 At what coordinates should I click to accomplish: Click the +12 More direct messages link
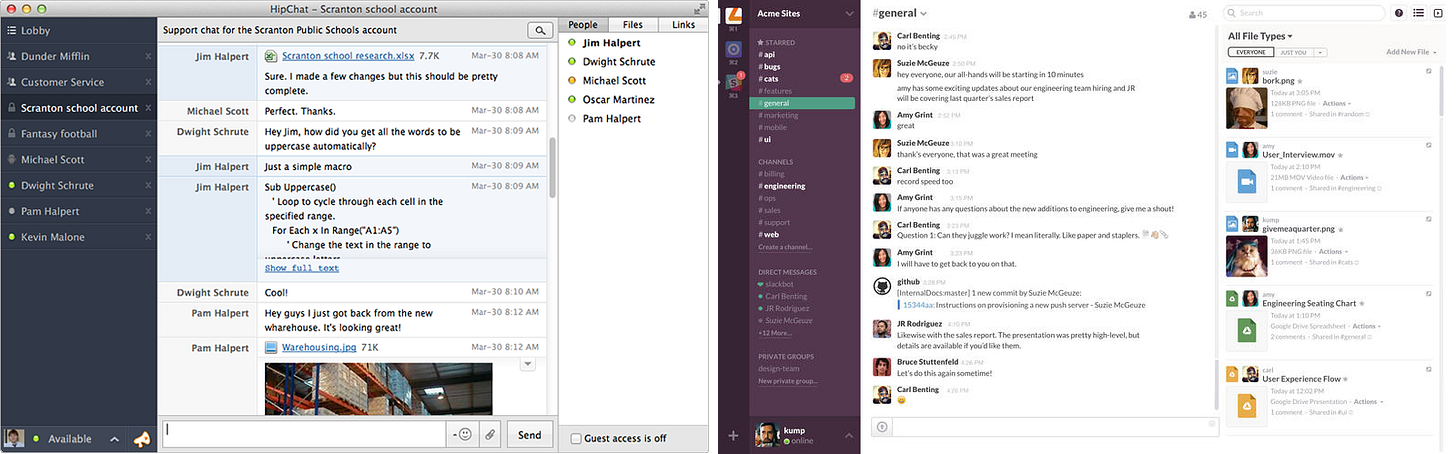pyautogui.click(x=775, y=333)
